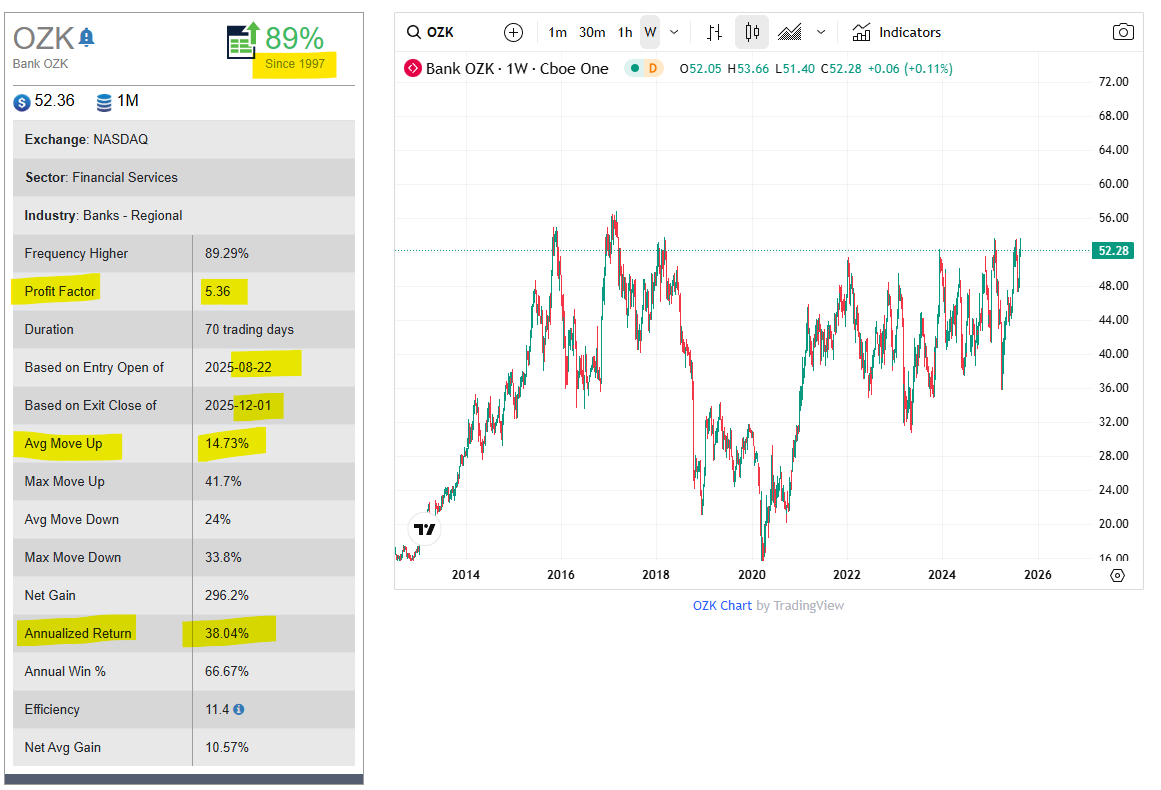Click the Frequency Higher value 89.29%
The width and height of the screenshot is (1161, 790).
[x=227, y=253]
